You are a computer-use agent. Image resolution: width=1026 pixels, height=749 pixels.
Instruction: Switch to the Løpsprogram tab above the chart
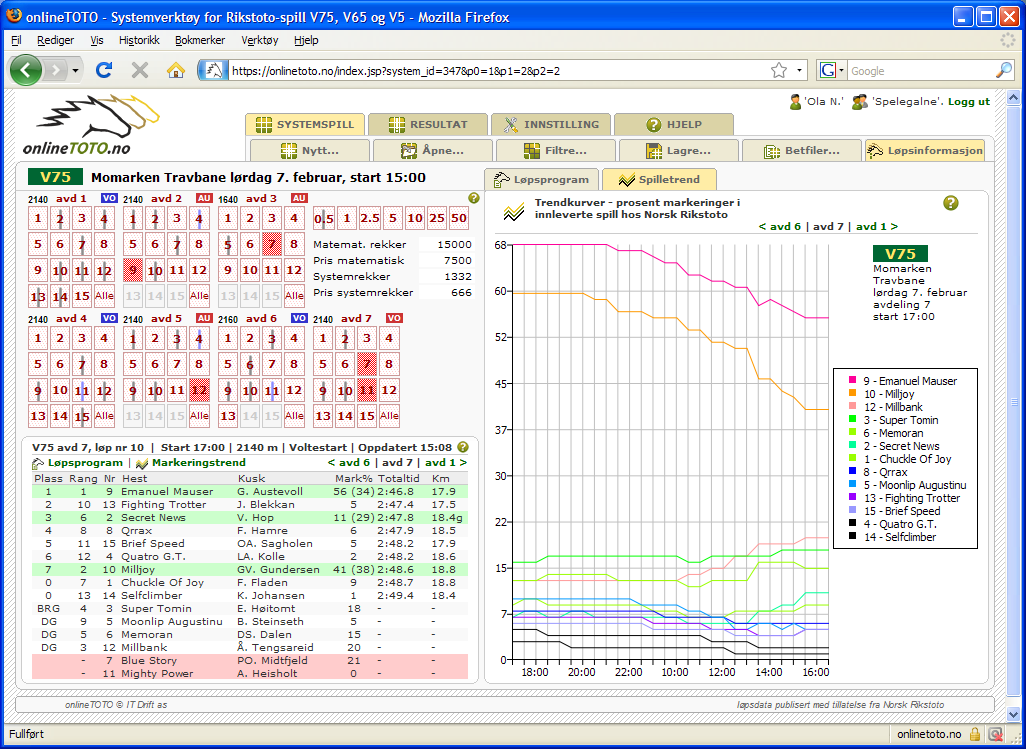541,179
